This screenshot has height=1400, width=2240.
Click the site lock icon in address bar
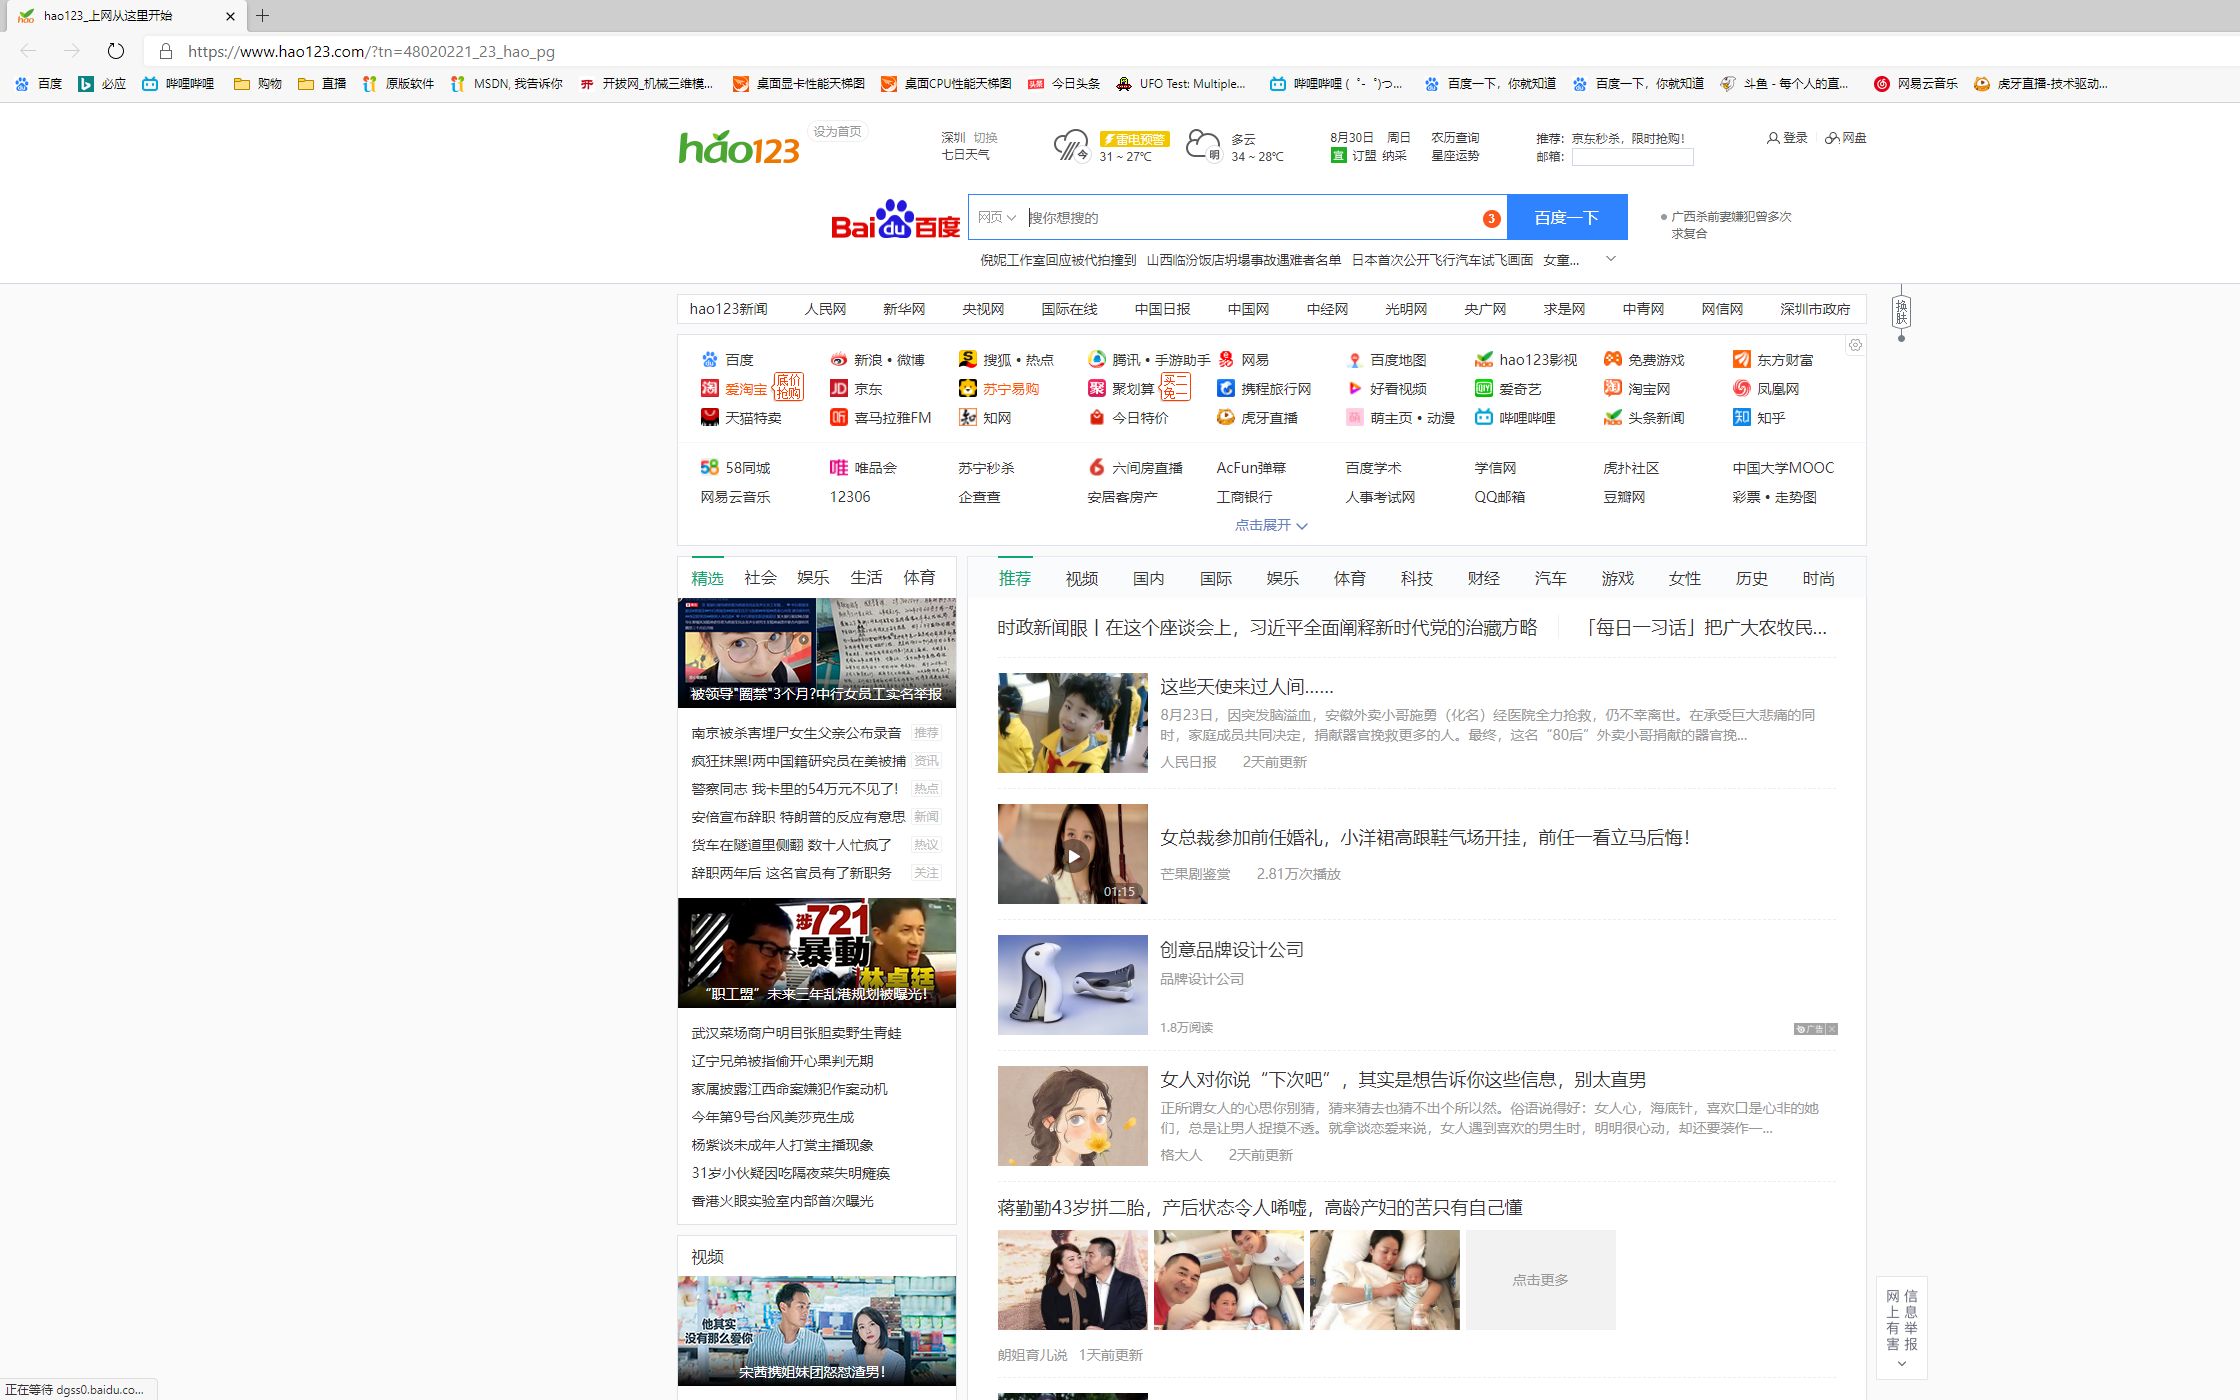click(166, 51)
